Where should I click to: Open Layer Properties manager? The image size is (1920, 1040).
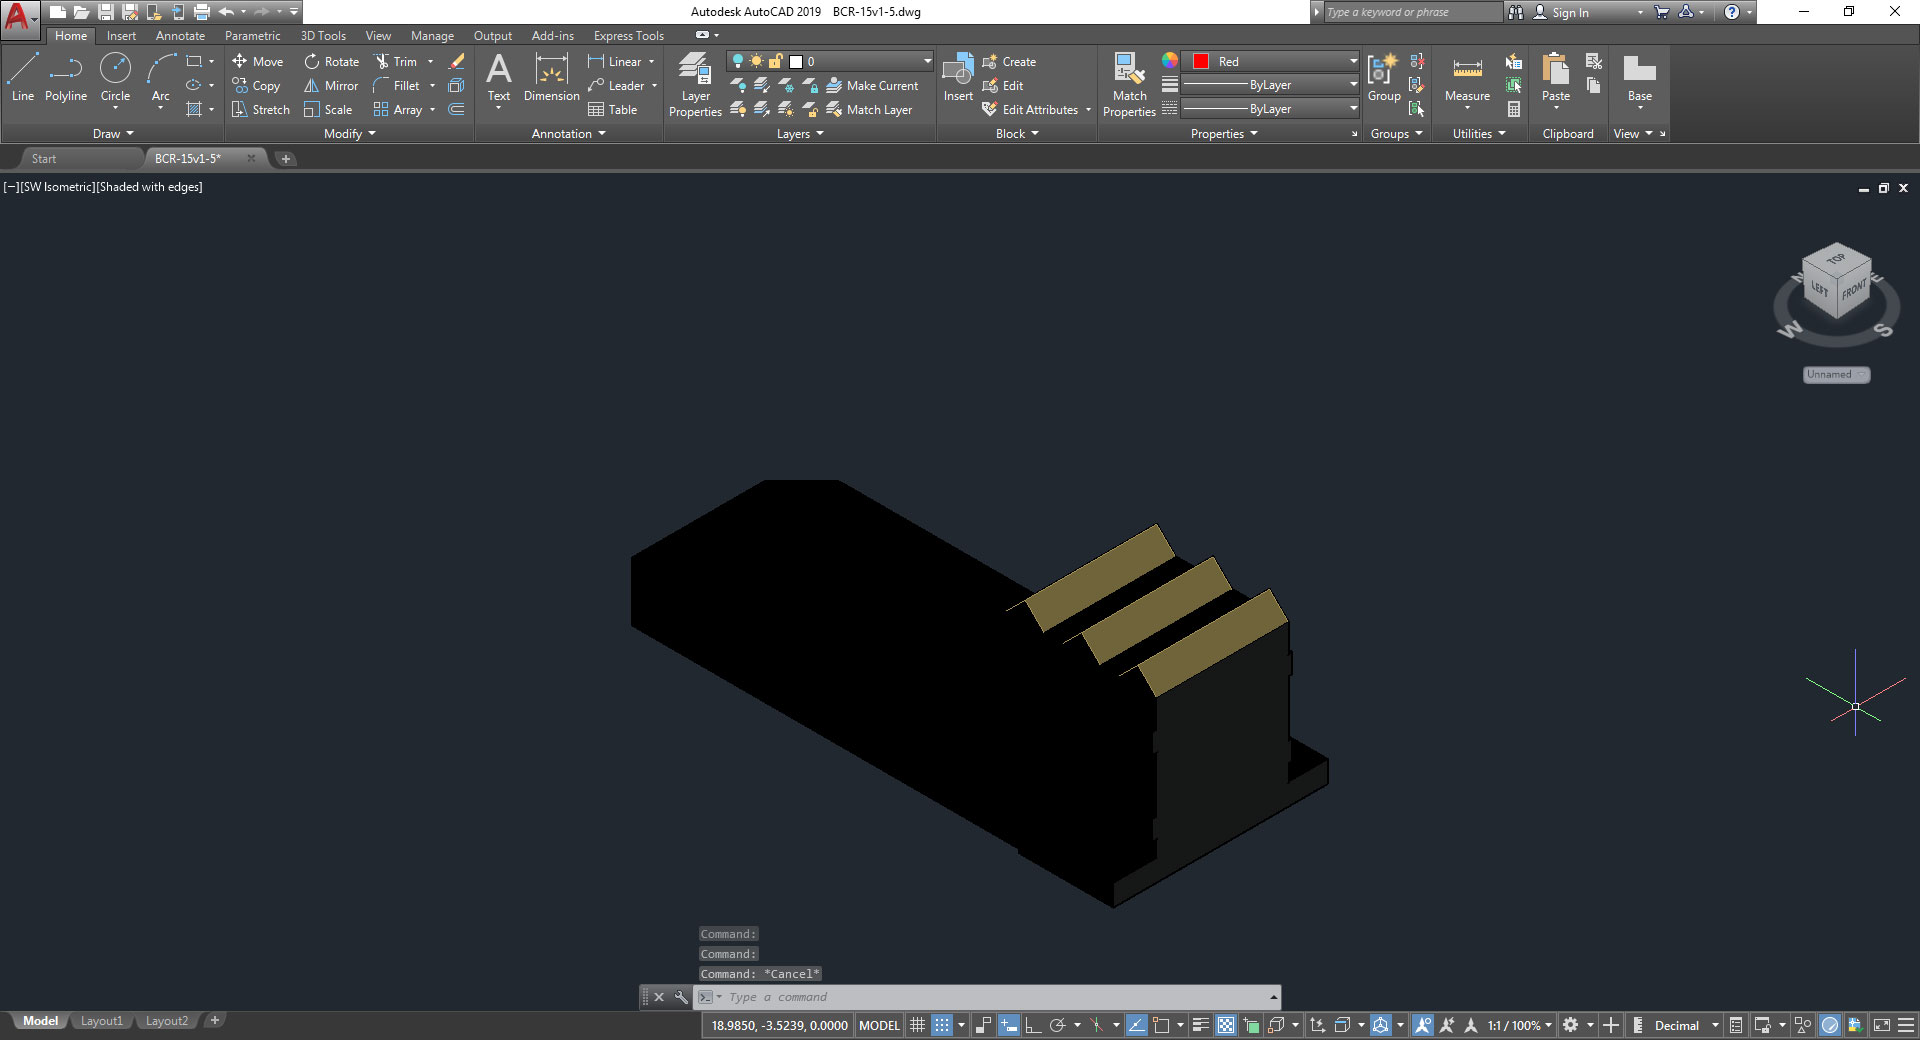pos(695,85)
